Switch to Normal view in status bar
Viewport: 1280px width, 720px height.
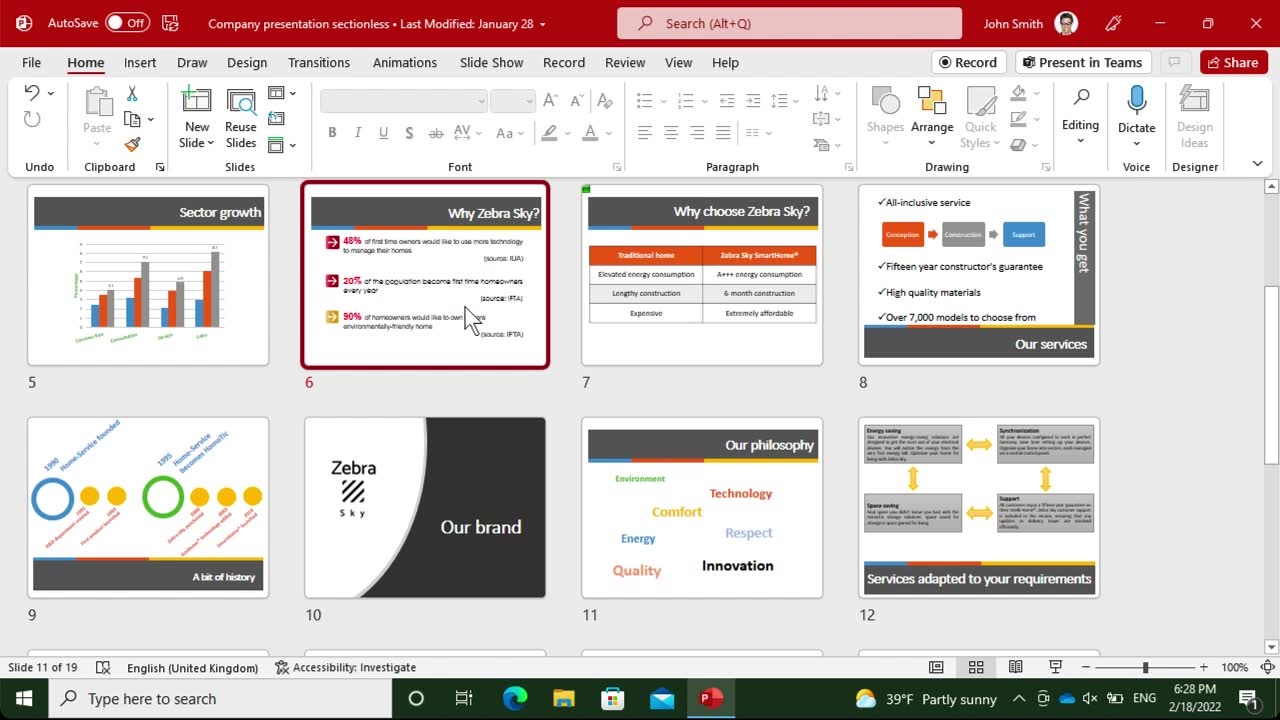[936, 667]
